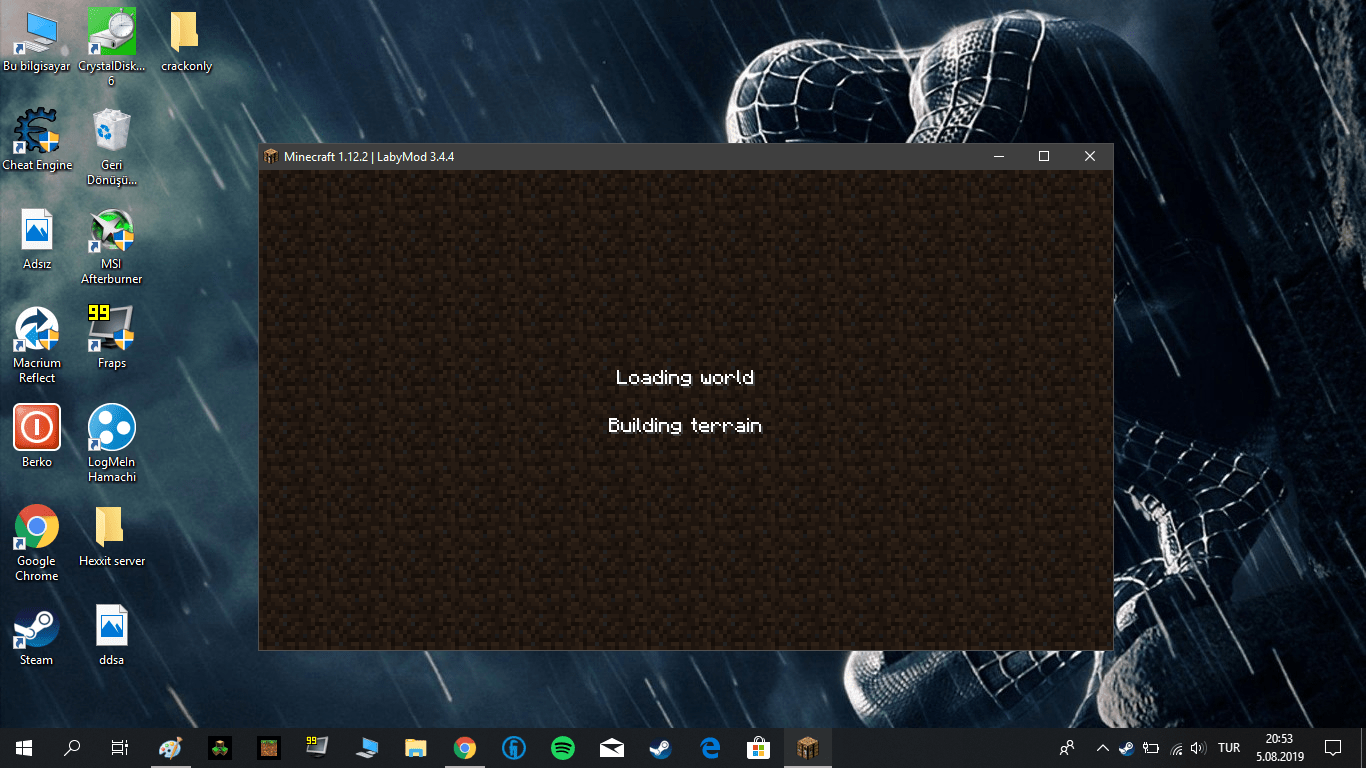
Task: Maximize the Minecraft 1.12.2 window
Action: point(1044,156)
